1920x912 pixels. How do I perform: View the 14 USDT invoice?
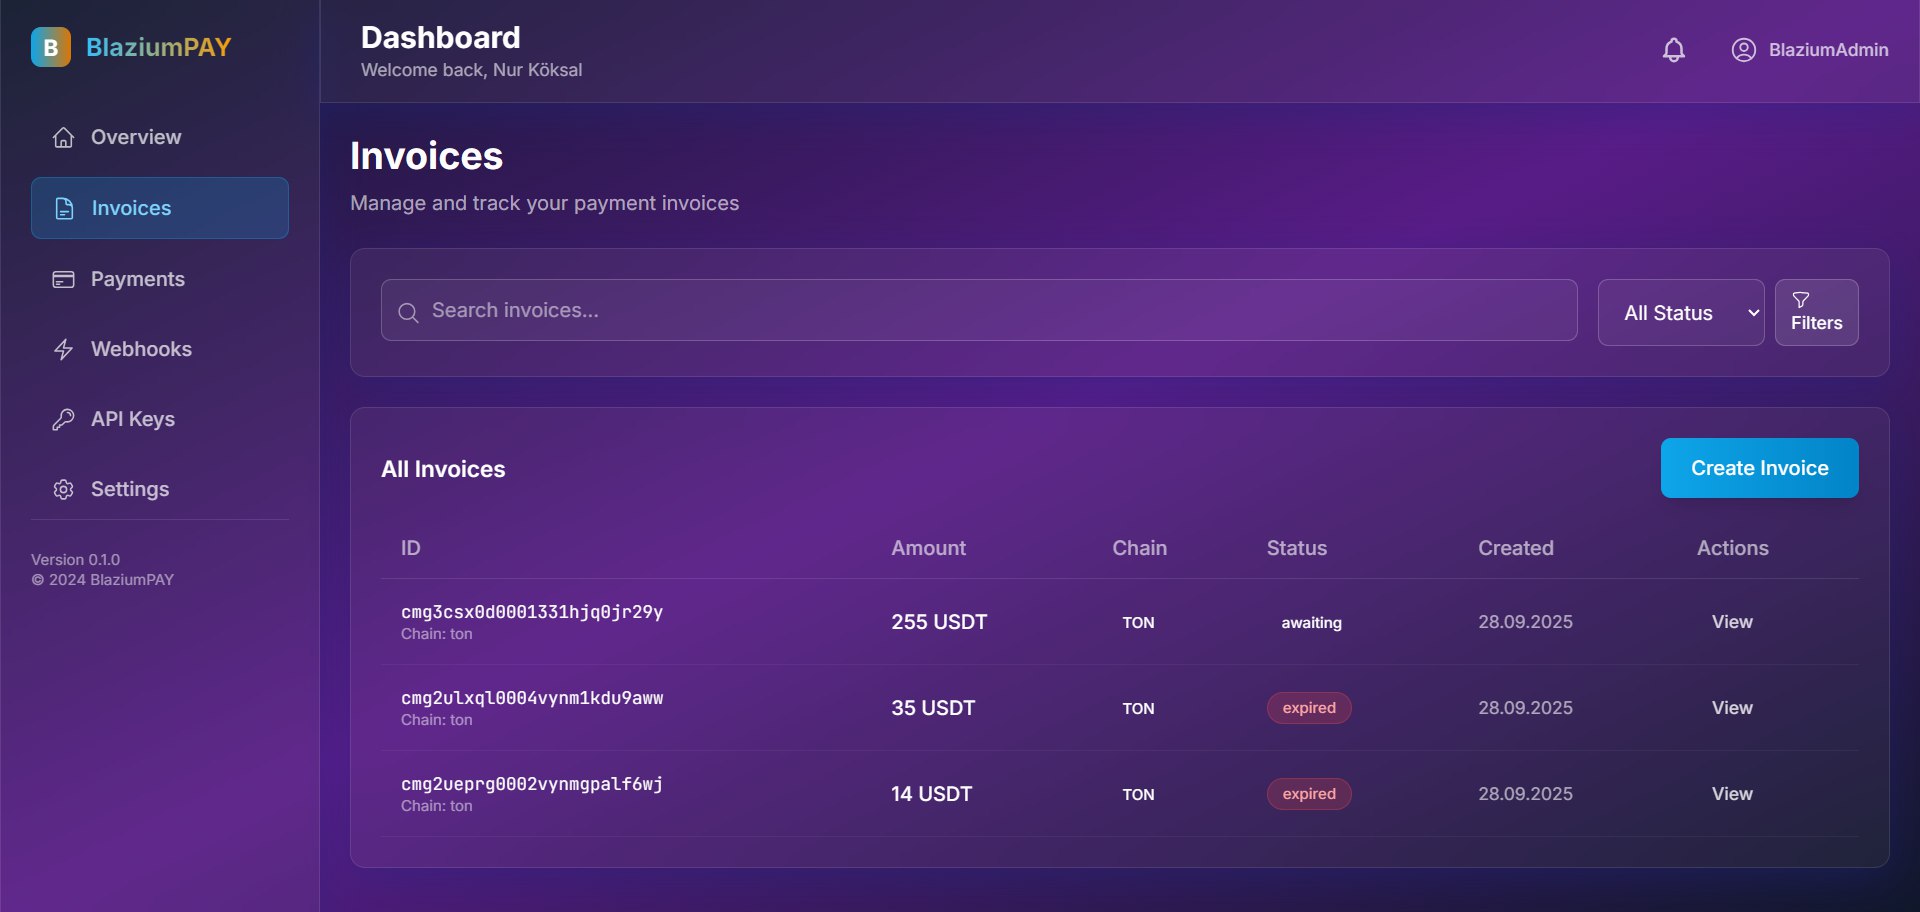click(1731, 794)
